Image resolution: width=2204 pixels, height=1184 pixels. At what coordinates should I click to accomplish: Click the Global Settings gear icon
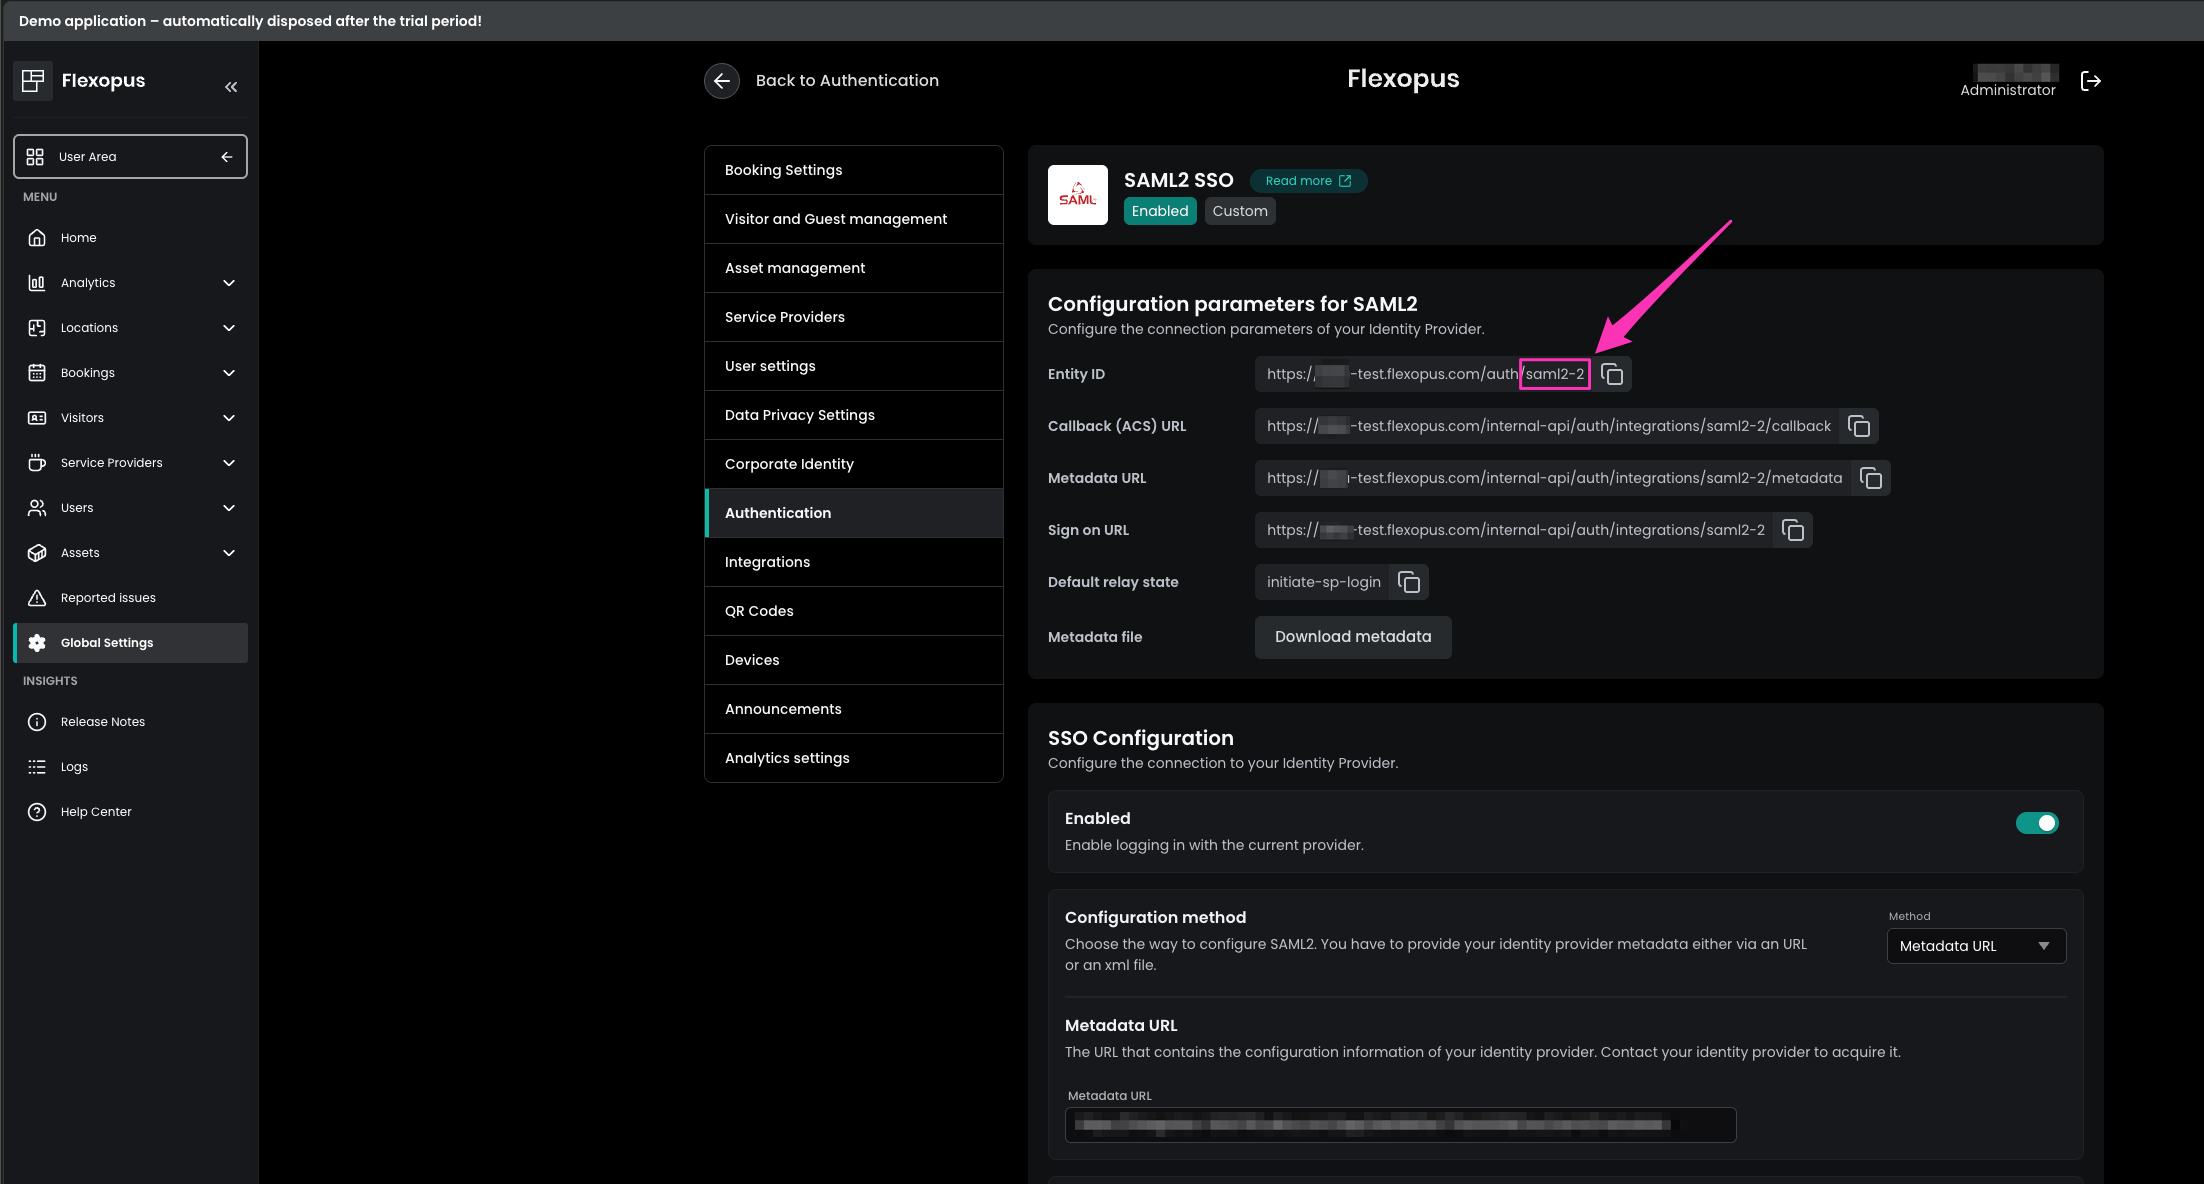tap(37, 643)
